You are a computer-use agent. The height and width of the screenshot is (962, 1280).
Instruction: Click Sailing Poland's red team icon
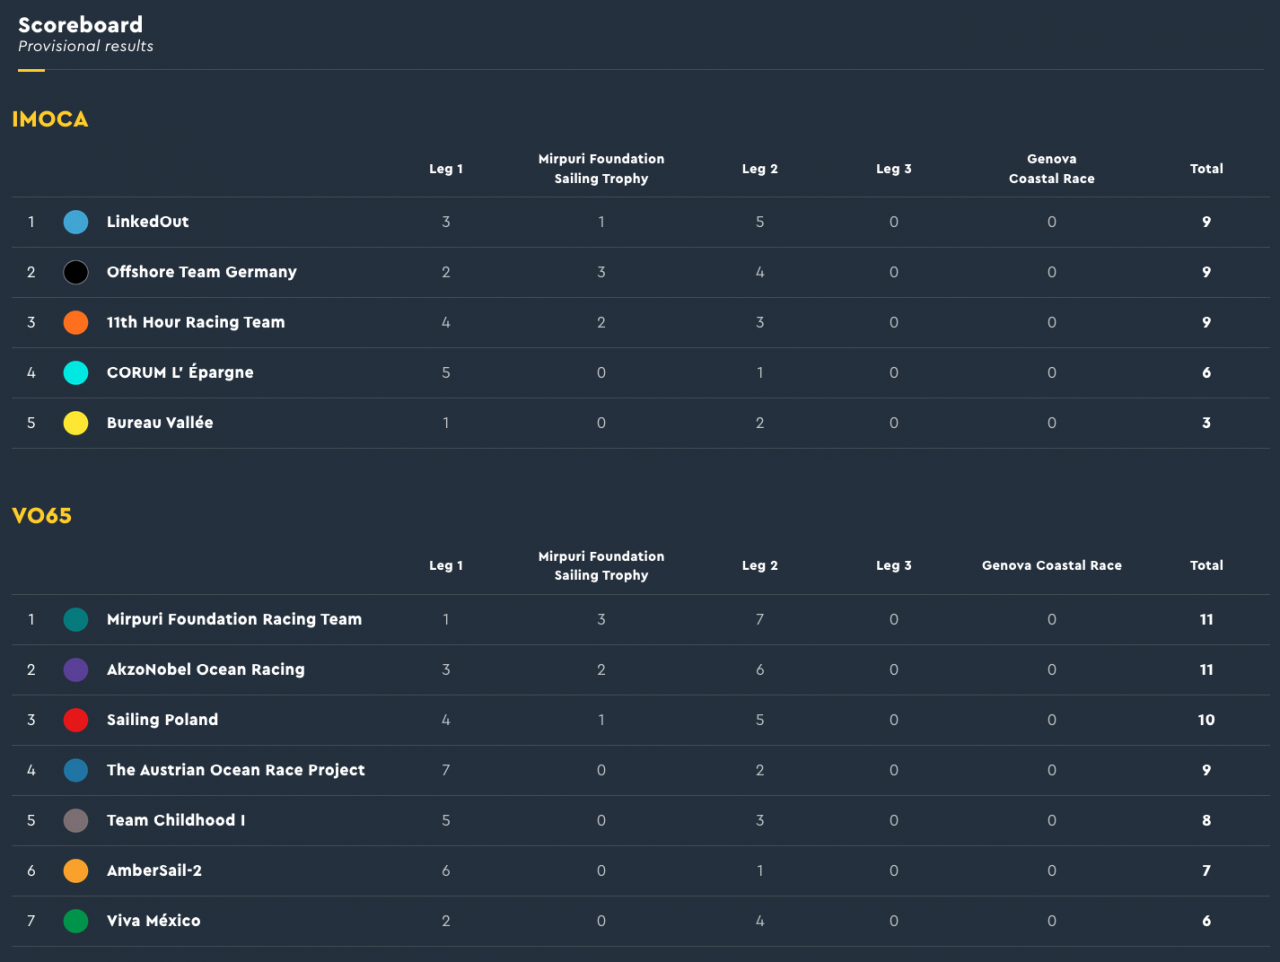coord(76,720)
